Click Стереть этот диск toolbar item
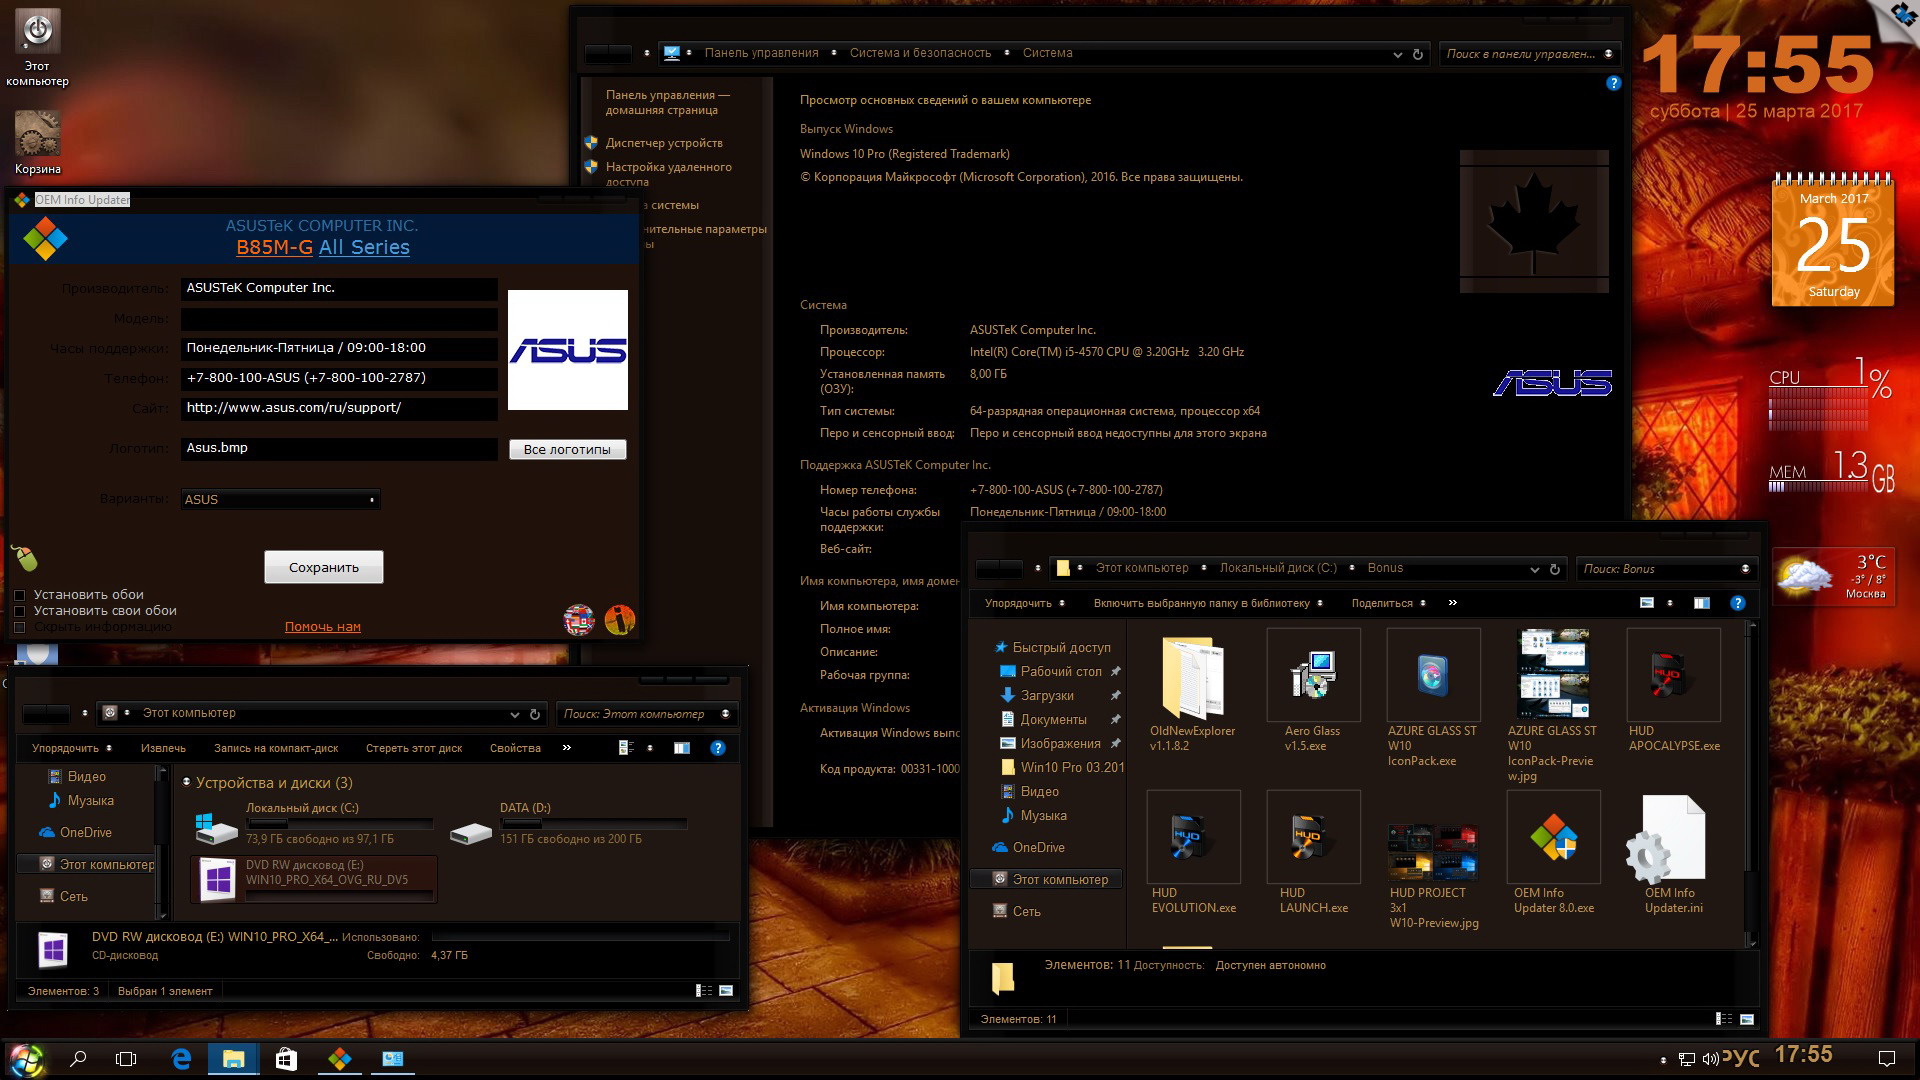This screenshot has height=1080, width=1920. click(414, 748)
